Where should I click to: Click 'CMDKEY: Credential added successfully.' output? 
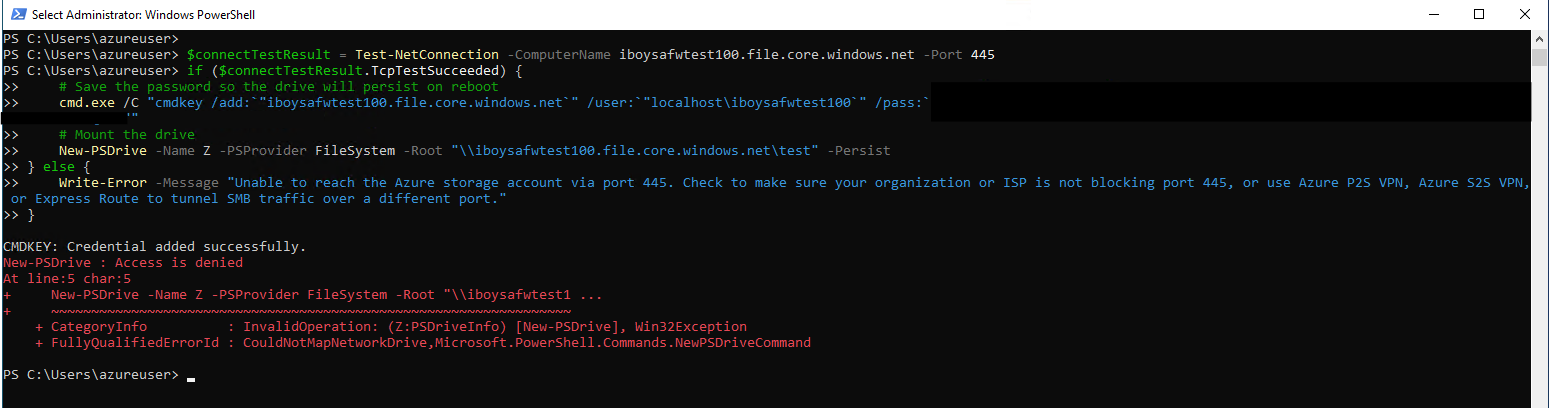tap(155, 246)
